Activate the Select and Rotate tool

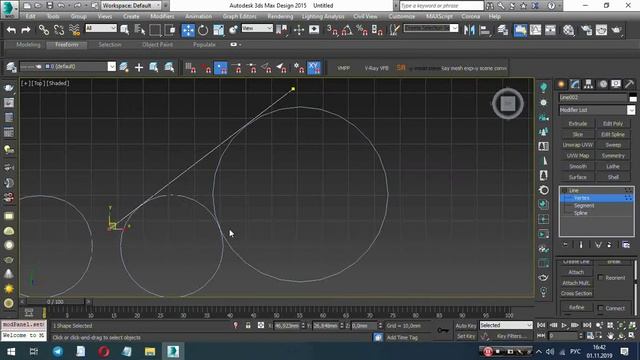tap(203, 30)
